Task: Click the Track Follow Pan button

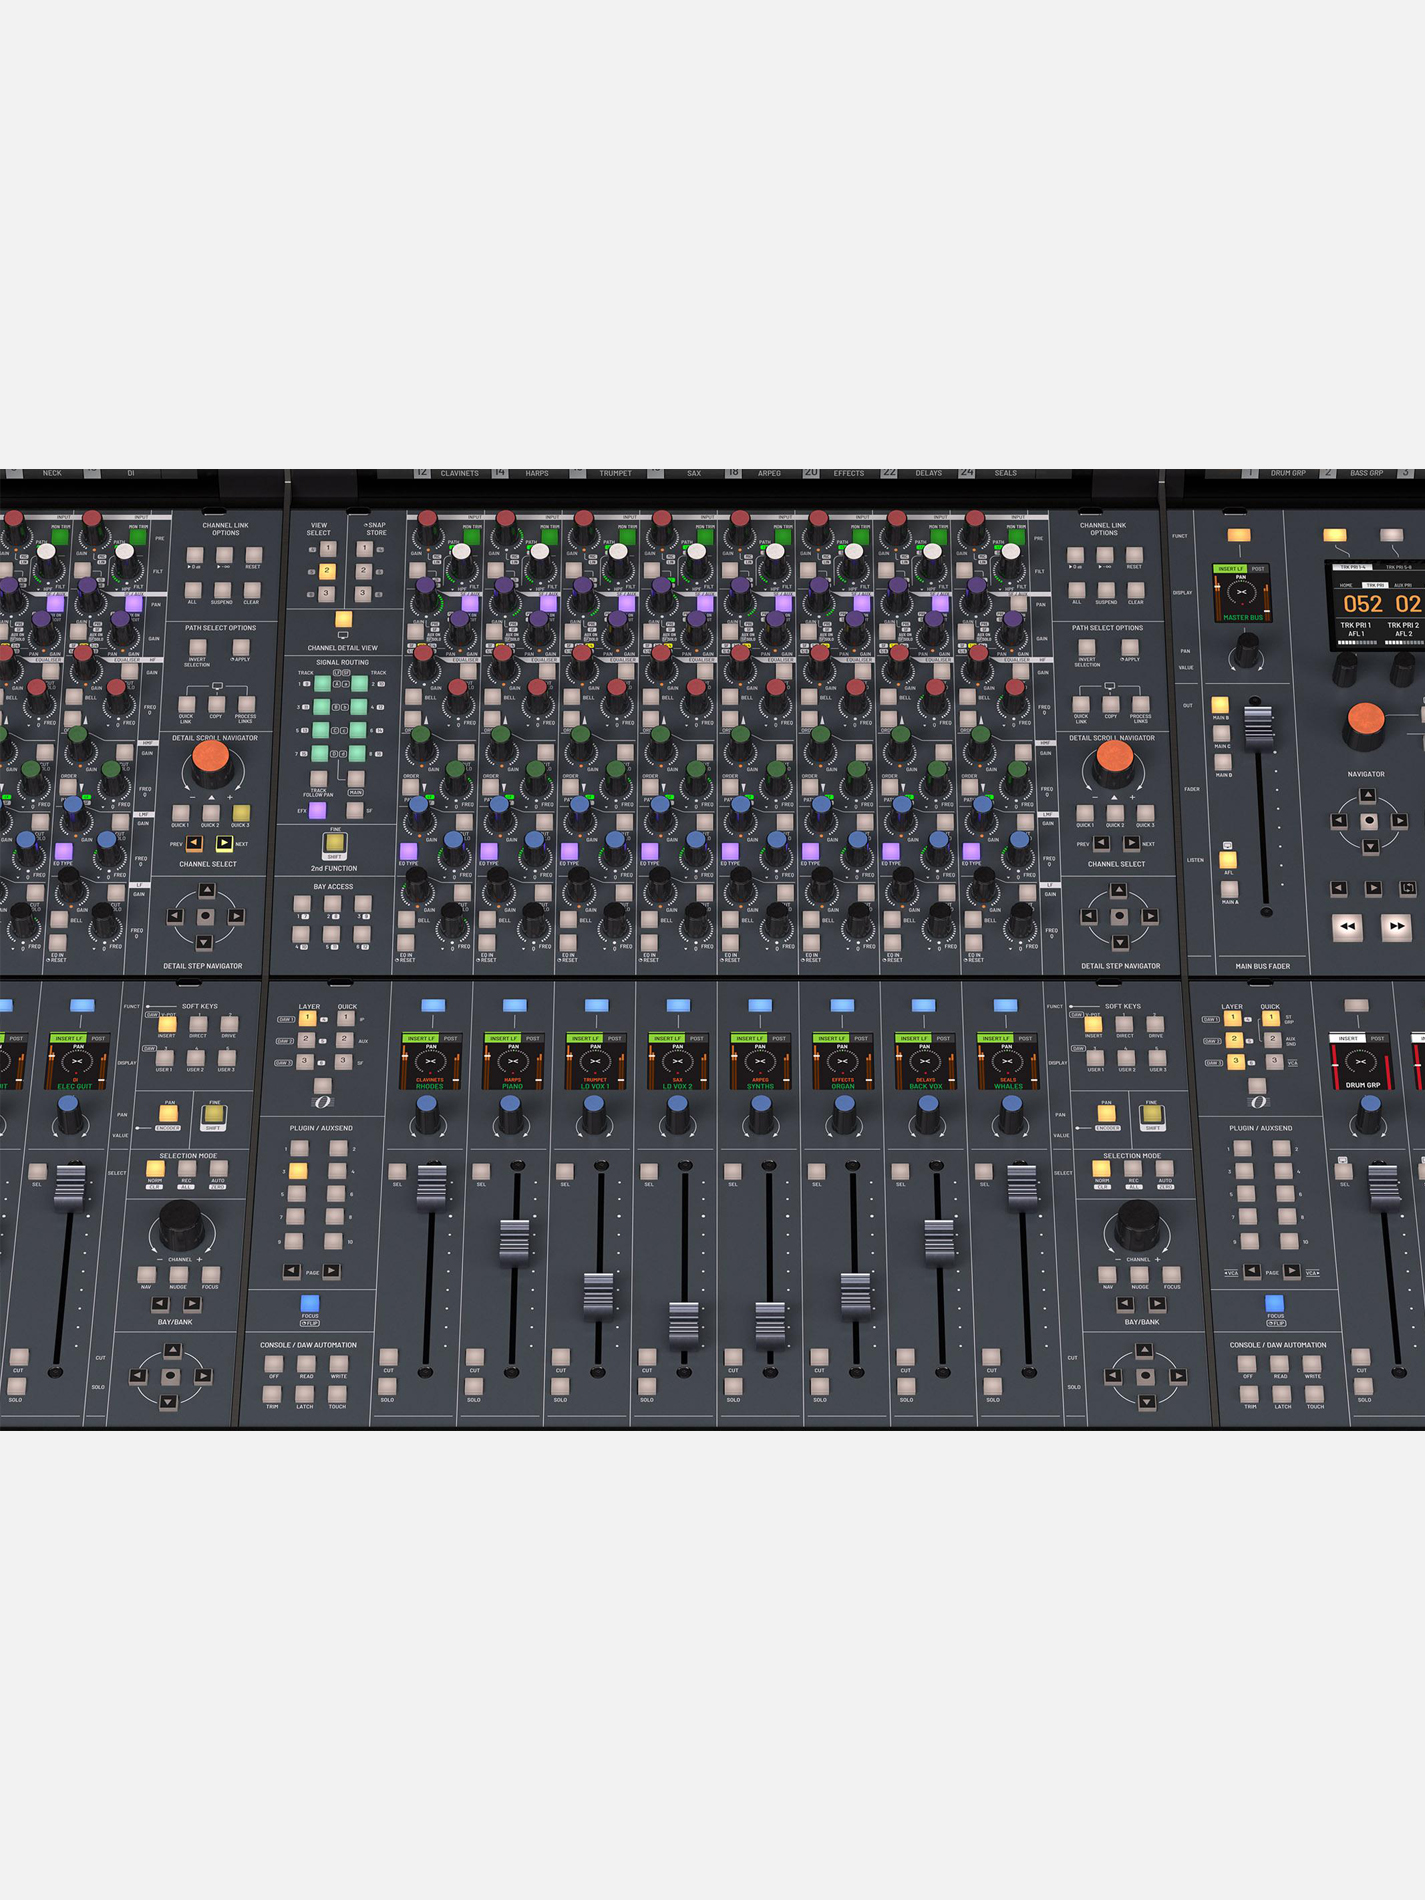Action: 318,778
